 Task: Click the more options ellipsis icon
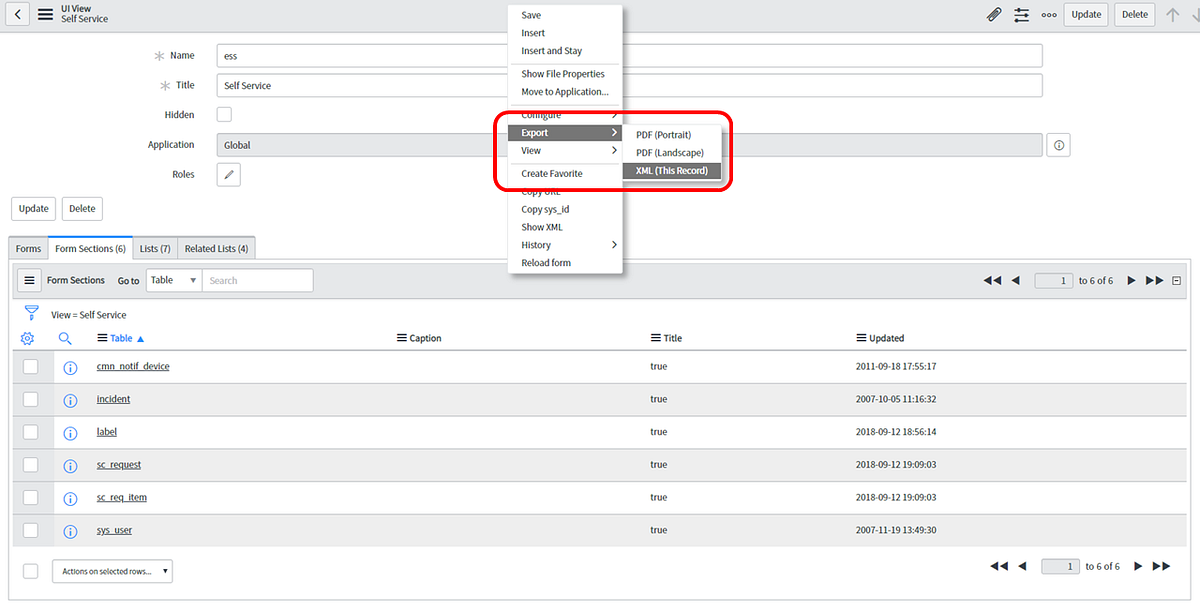(x=1048, y=14)
